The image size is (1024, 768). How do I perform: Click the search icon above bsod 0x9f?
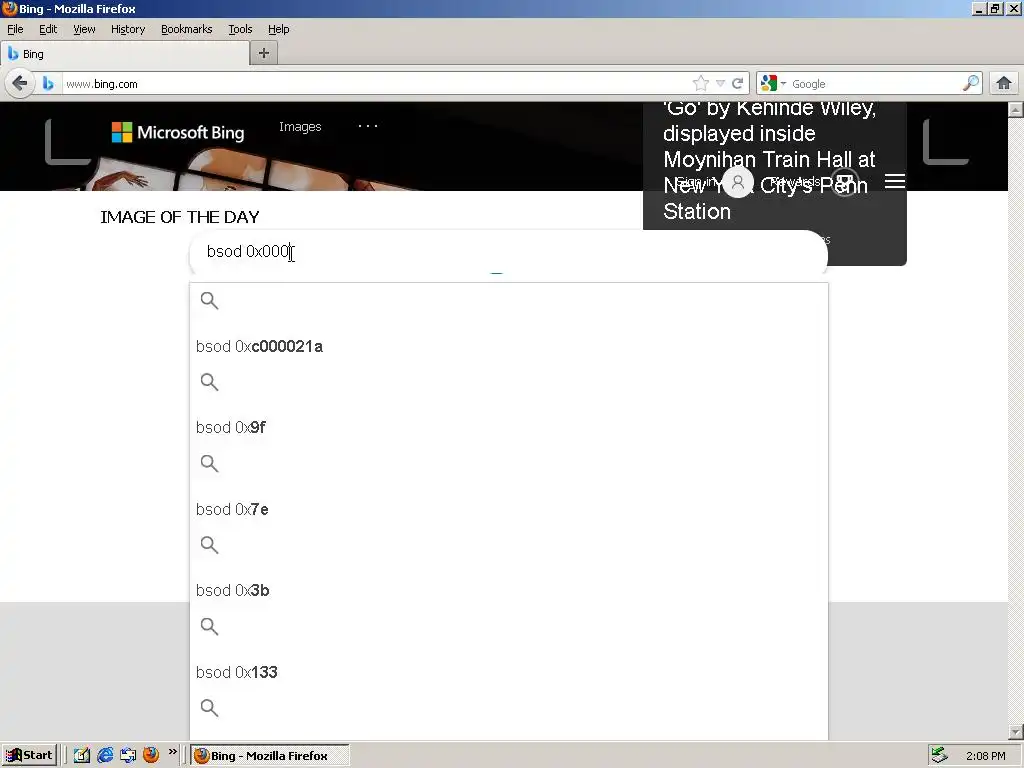(x=209, y=381)
